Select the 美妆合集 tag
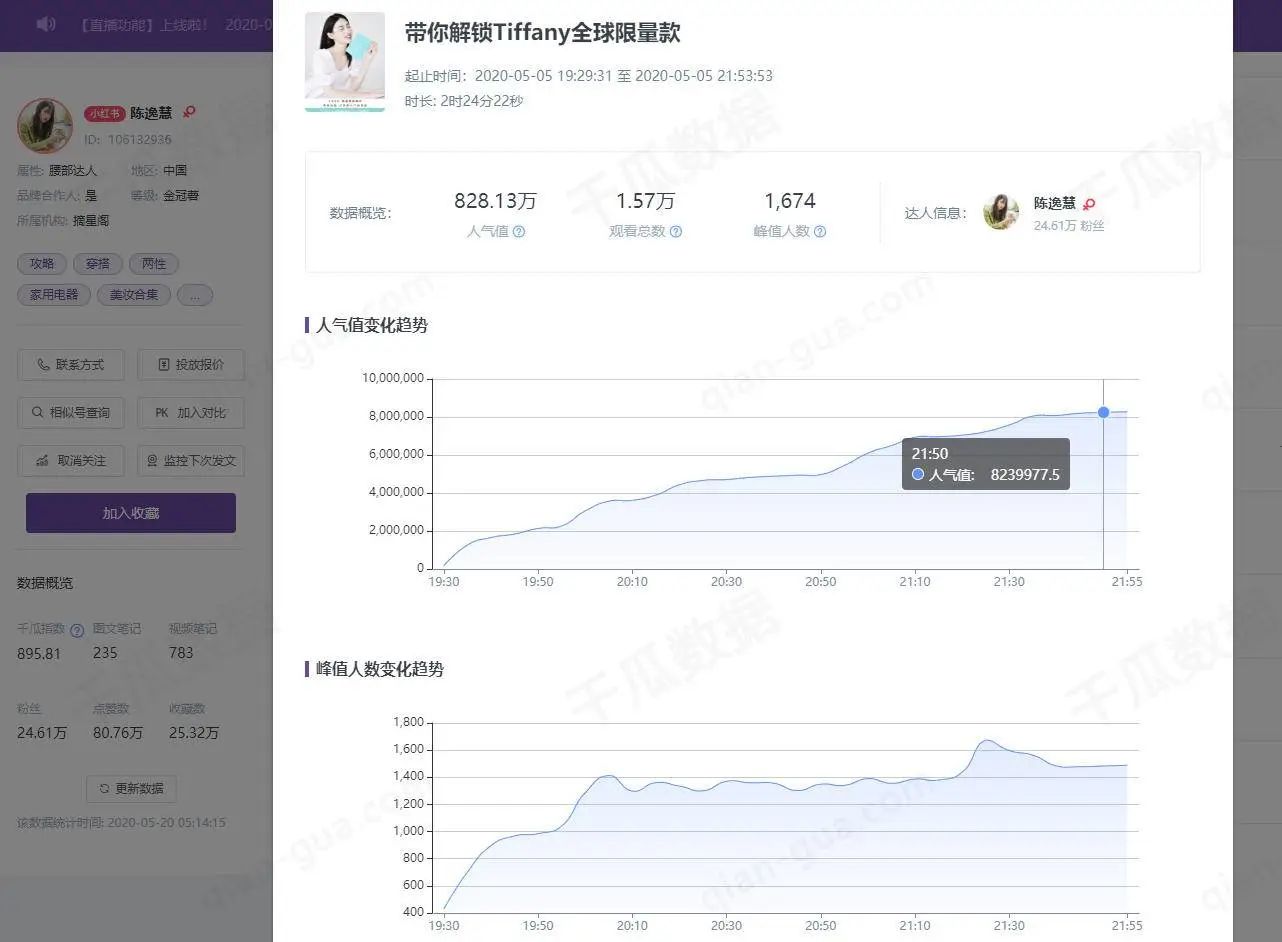Image resolution: width=1282 pixels, height=942 pixels. [x=134, y=295]
